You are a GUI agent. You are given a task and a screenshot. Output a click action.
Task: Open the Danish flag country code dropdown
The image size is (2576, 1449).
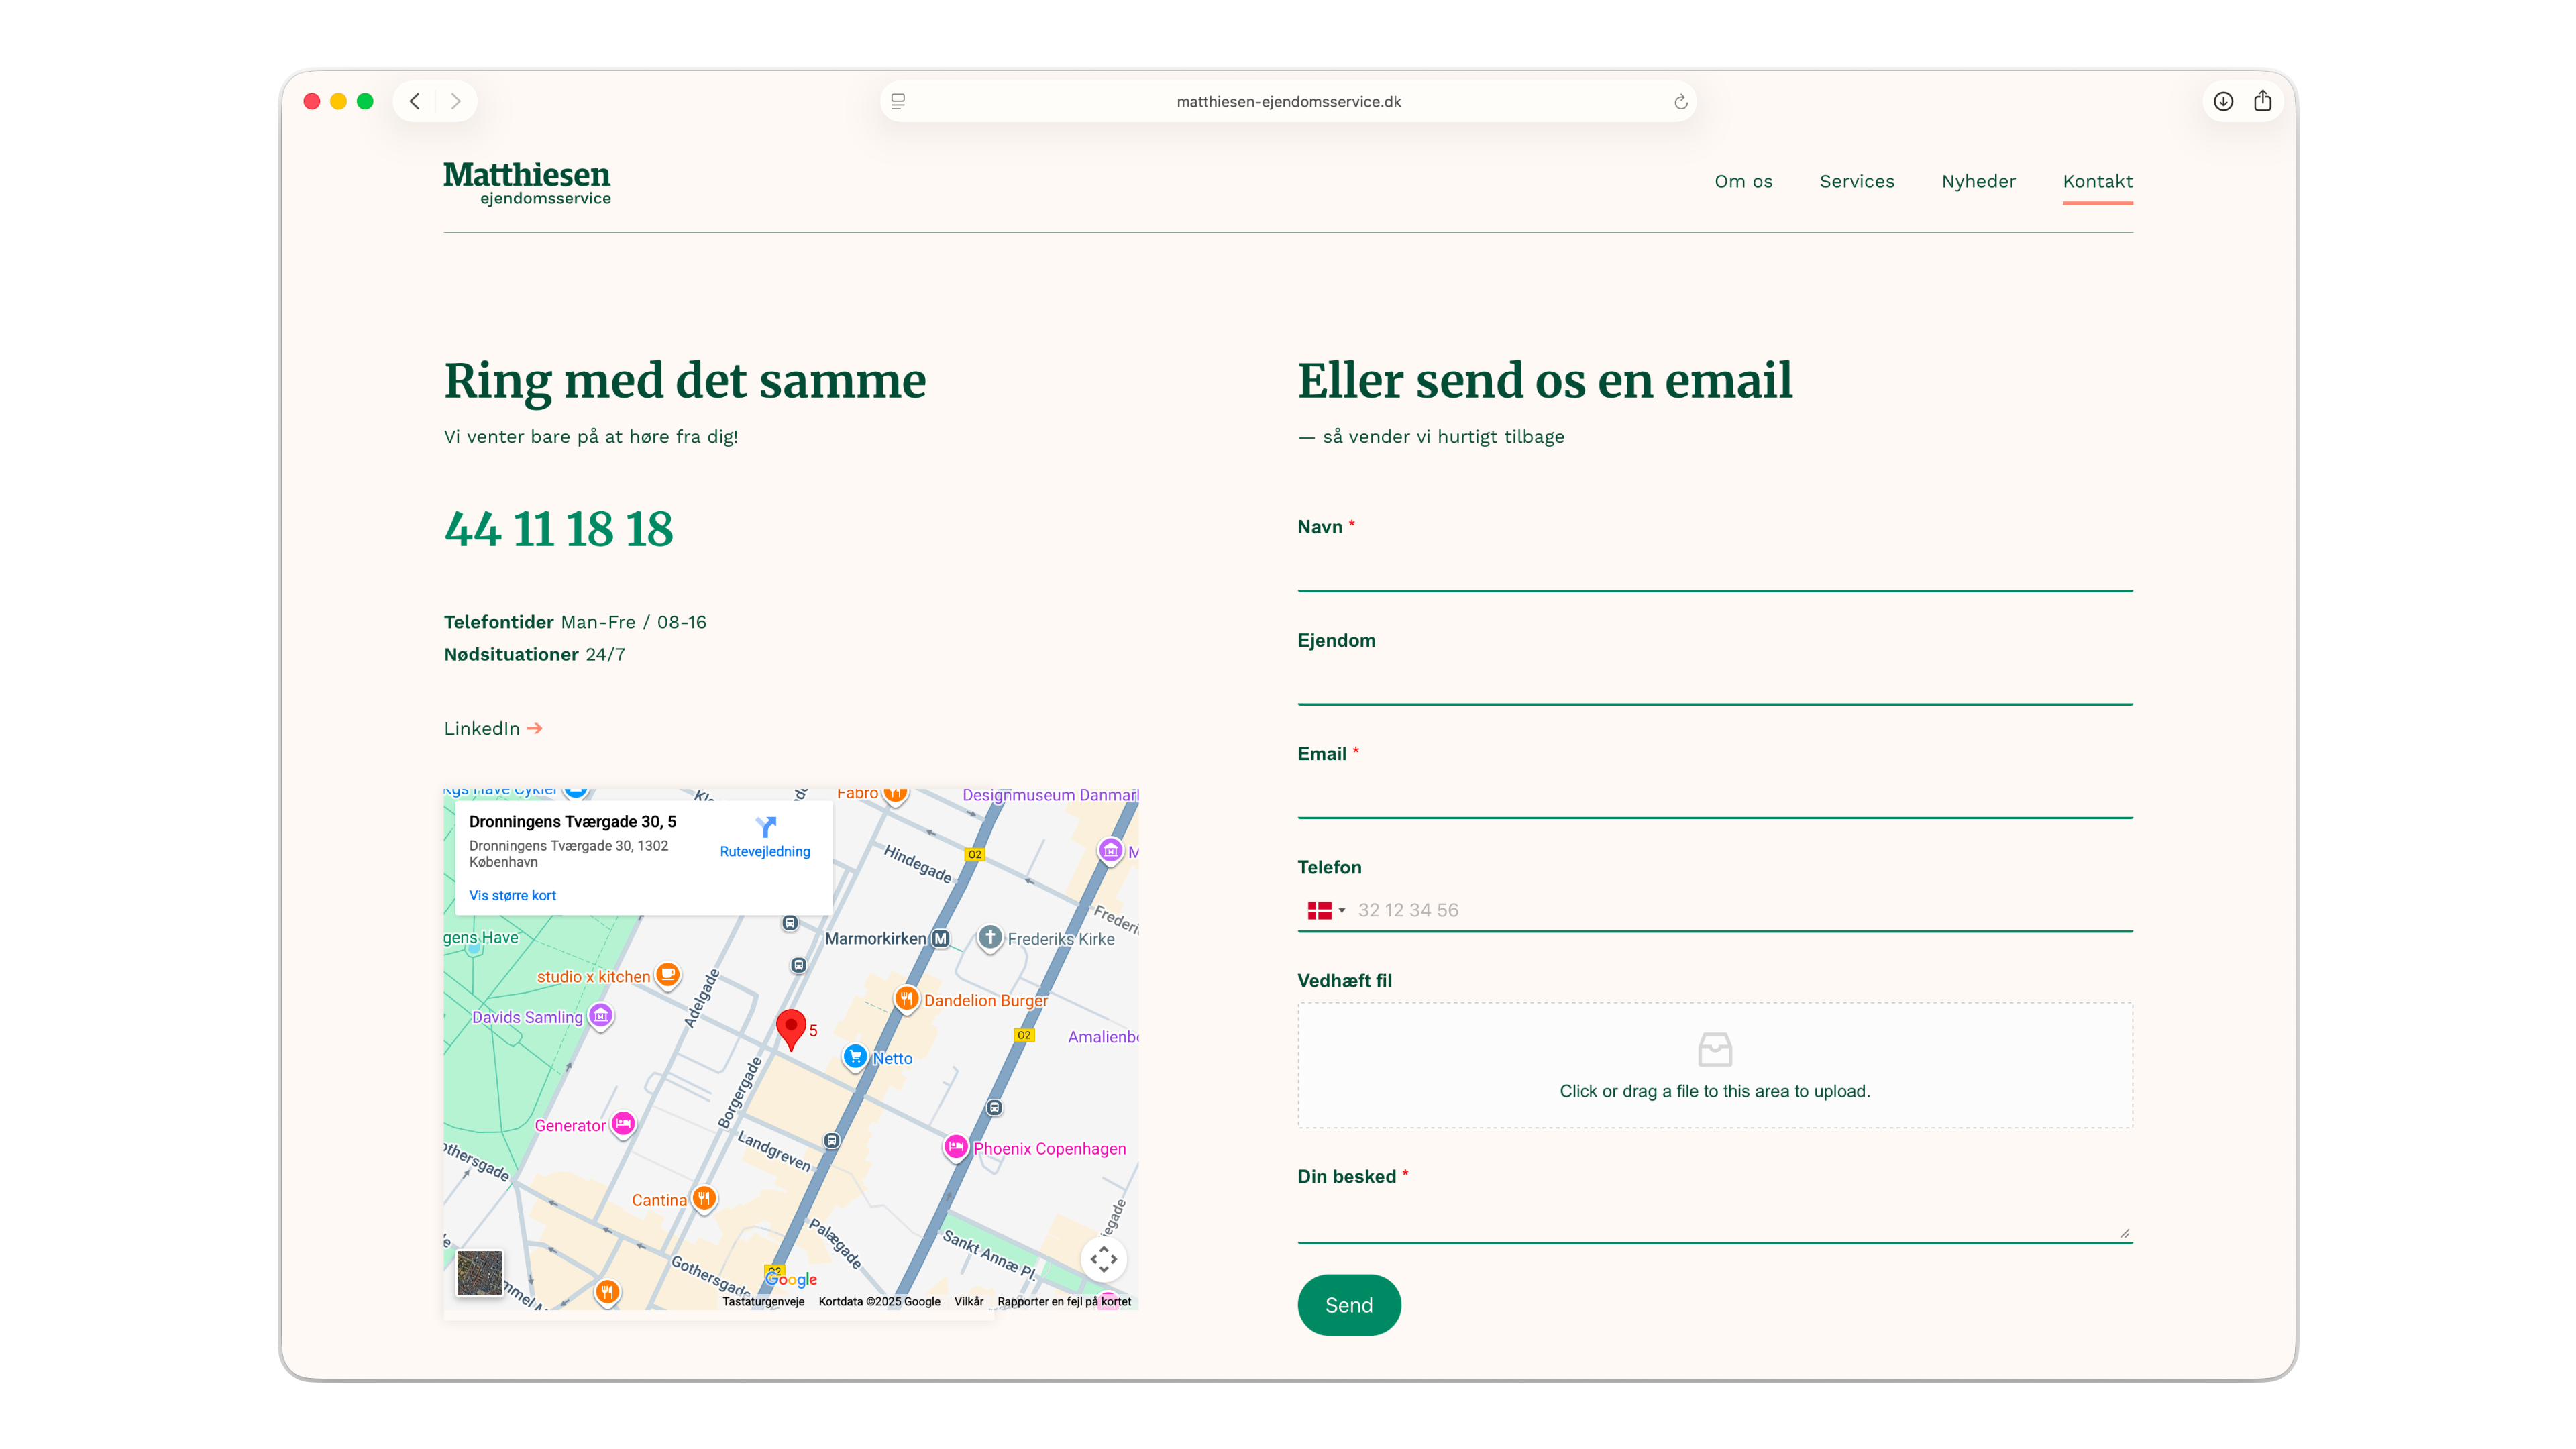1326,910
